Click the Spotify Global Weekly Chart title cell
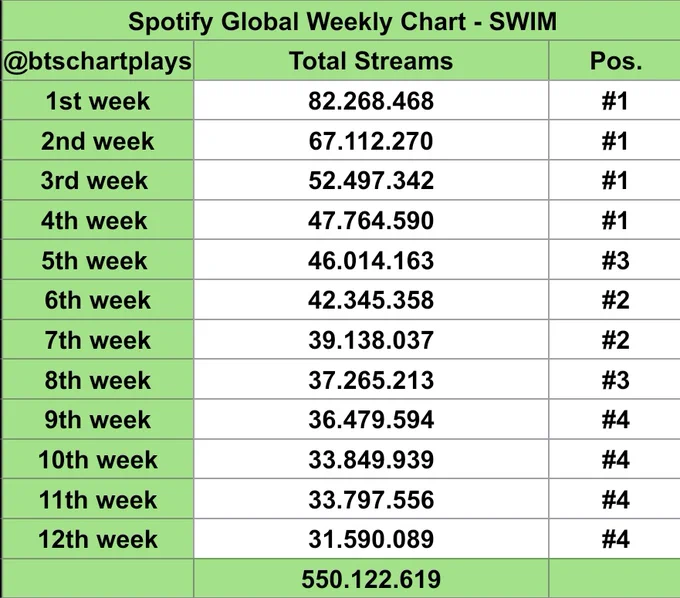Image resolution: width=680 pixels, height=598 pixels. point(342,20)
